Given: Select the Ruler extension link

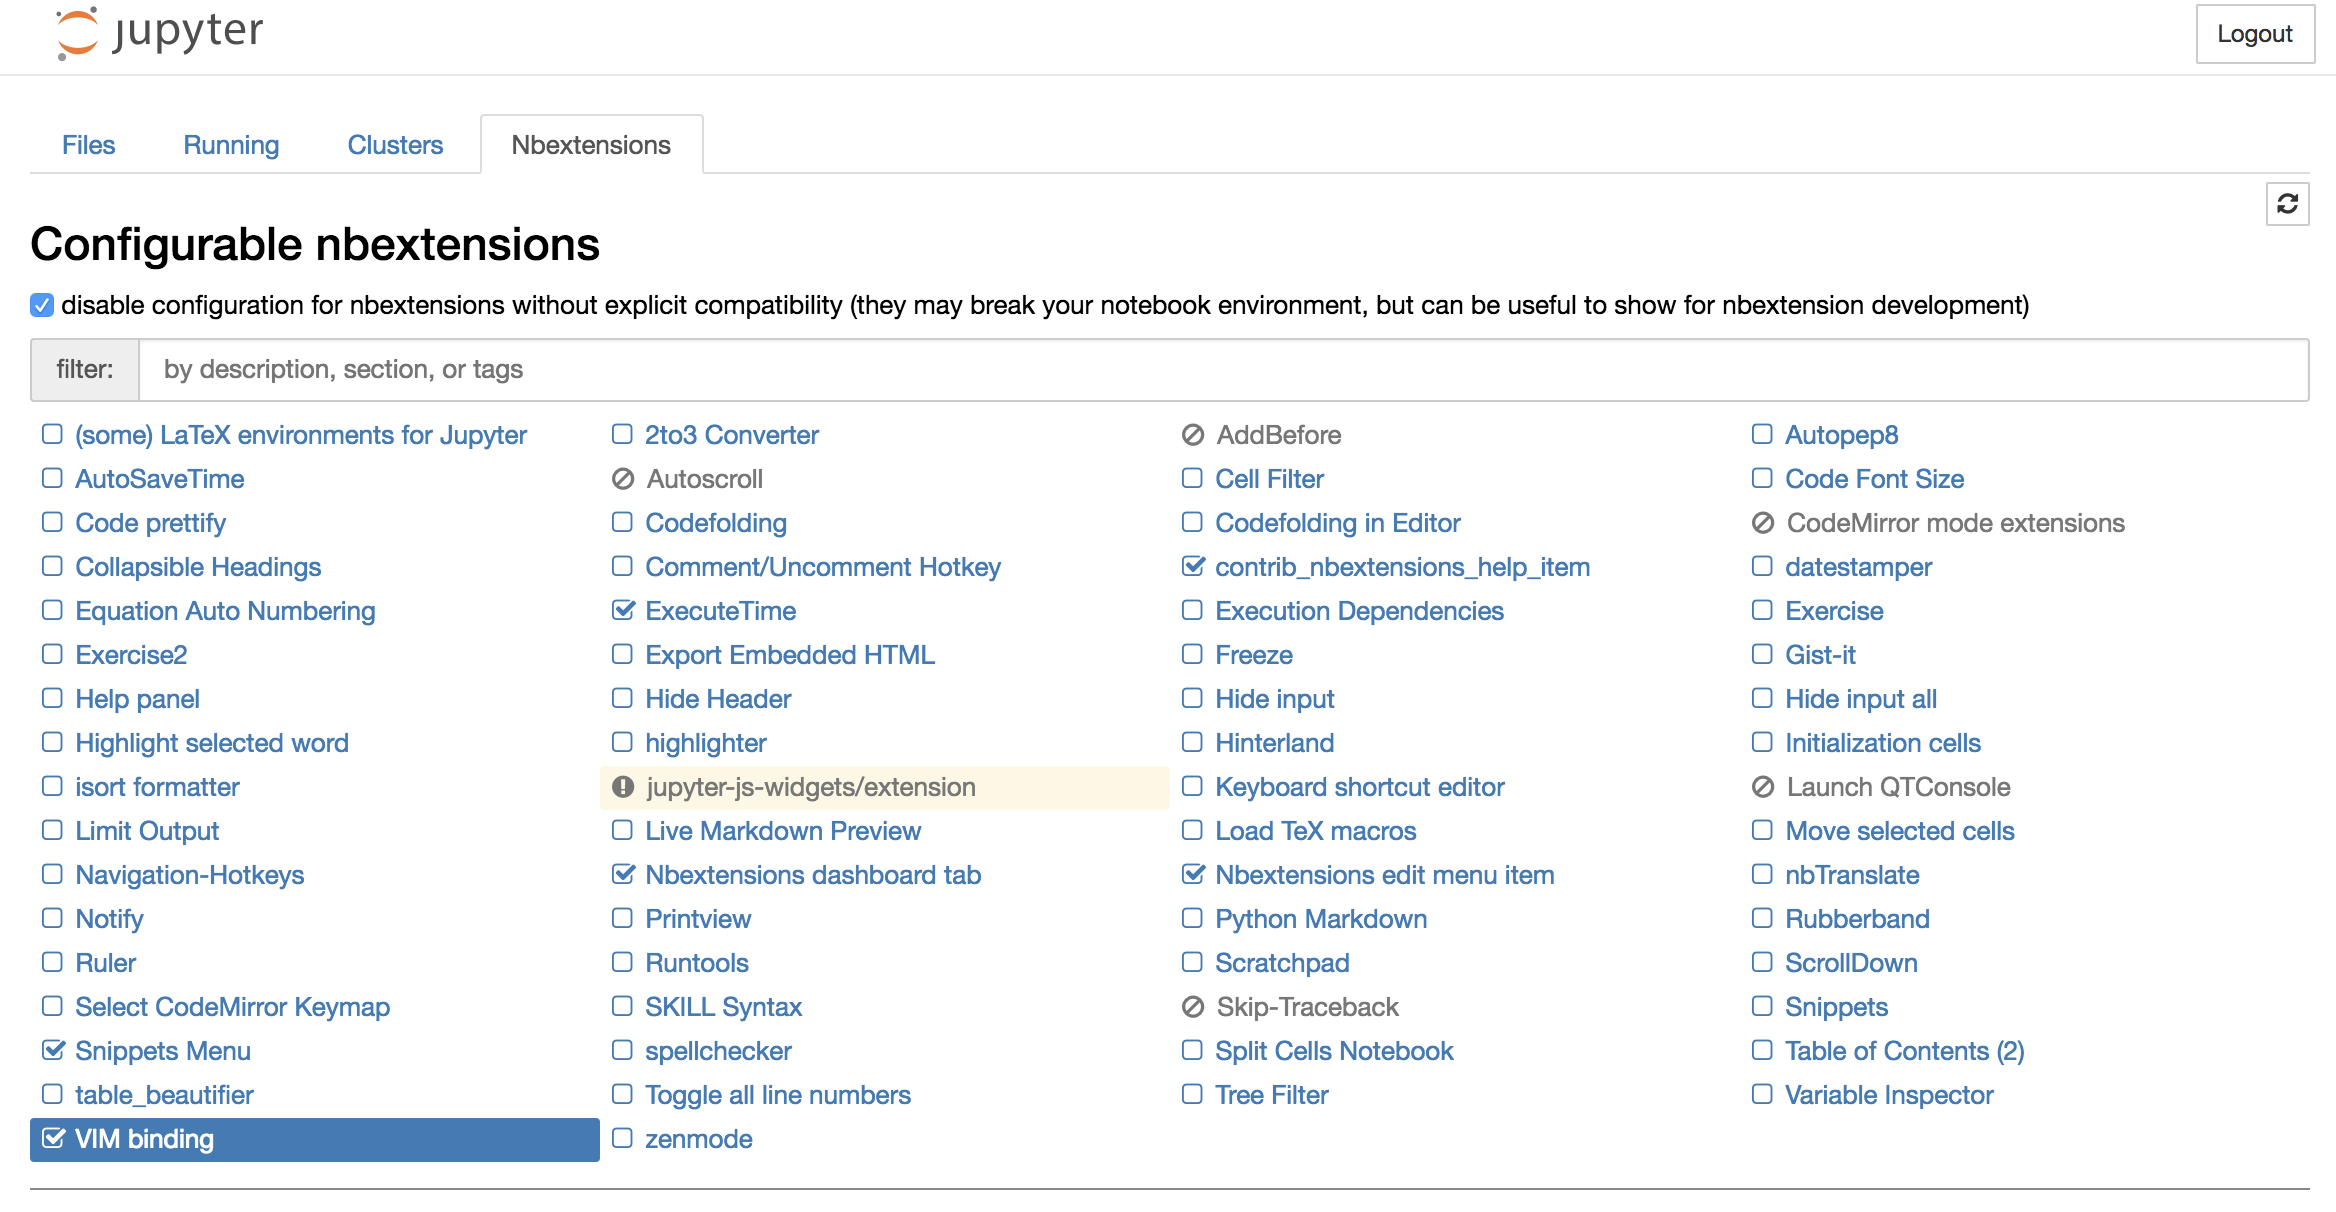Looking at the screenshot, I should (x=106, y=963).
